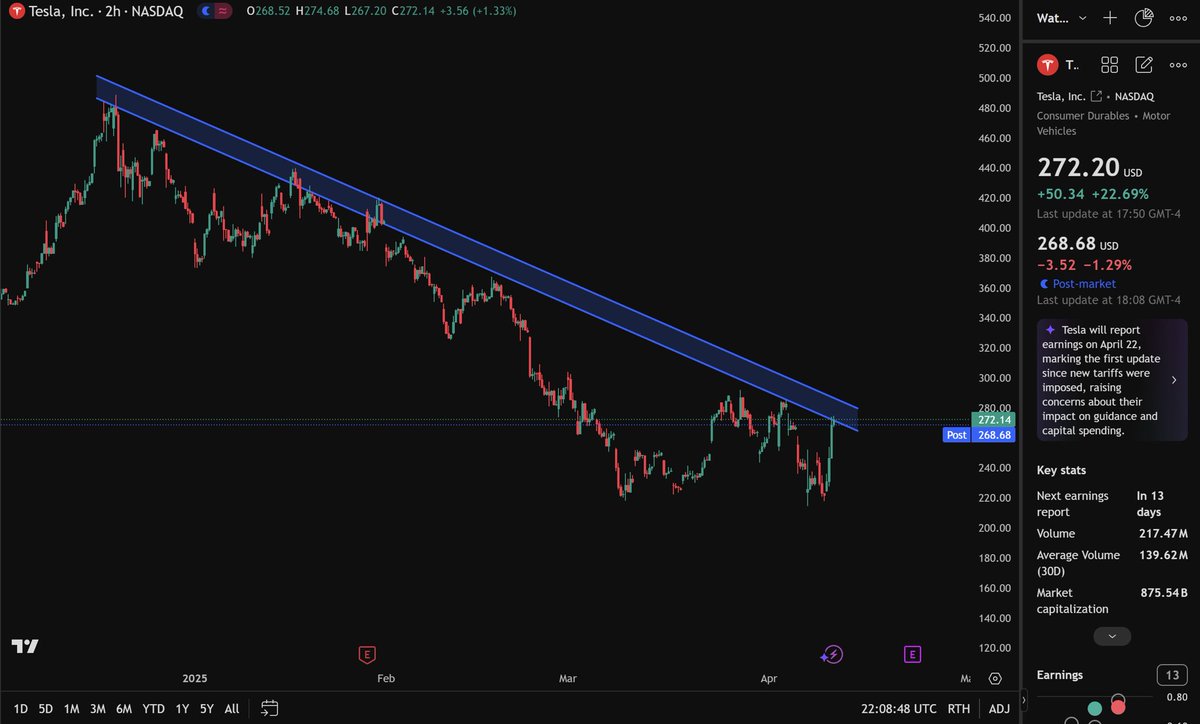Click the purple lightning event icon on the timeline
This screenshot has width=1200, height=724.
coord(832,654)
